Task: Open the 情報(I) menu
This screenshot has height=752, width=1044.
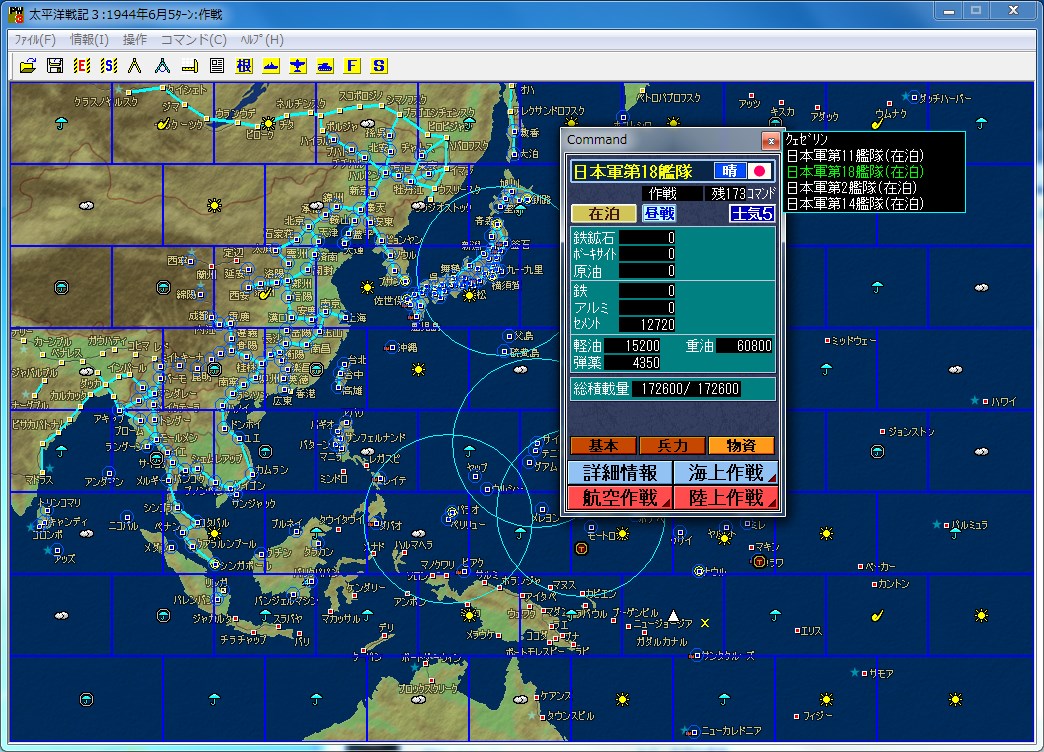Action: 89,40
